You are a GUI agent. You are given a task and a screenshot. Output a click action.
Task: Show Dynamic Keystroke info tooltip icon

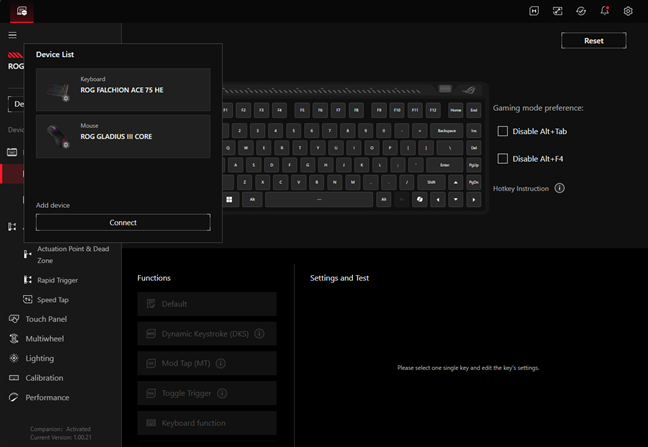[259, 333]
